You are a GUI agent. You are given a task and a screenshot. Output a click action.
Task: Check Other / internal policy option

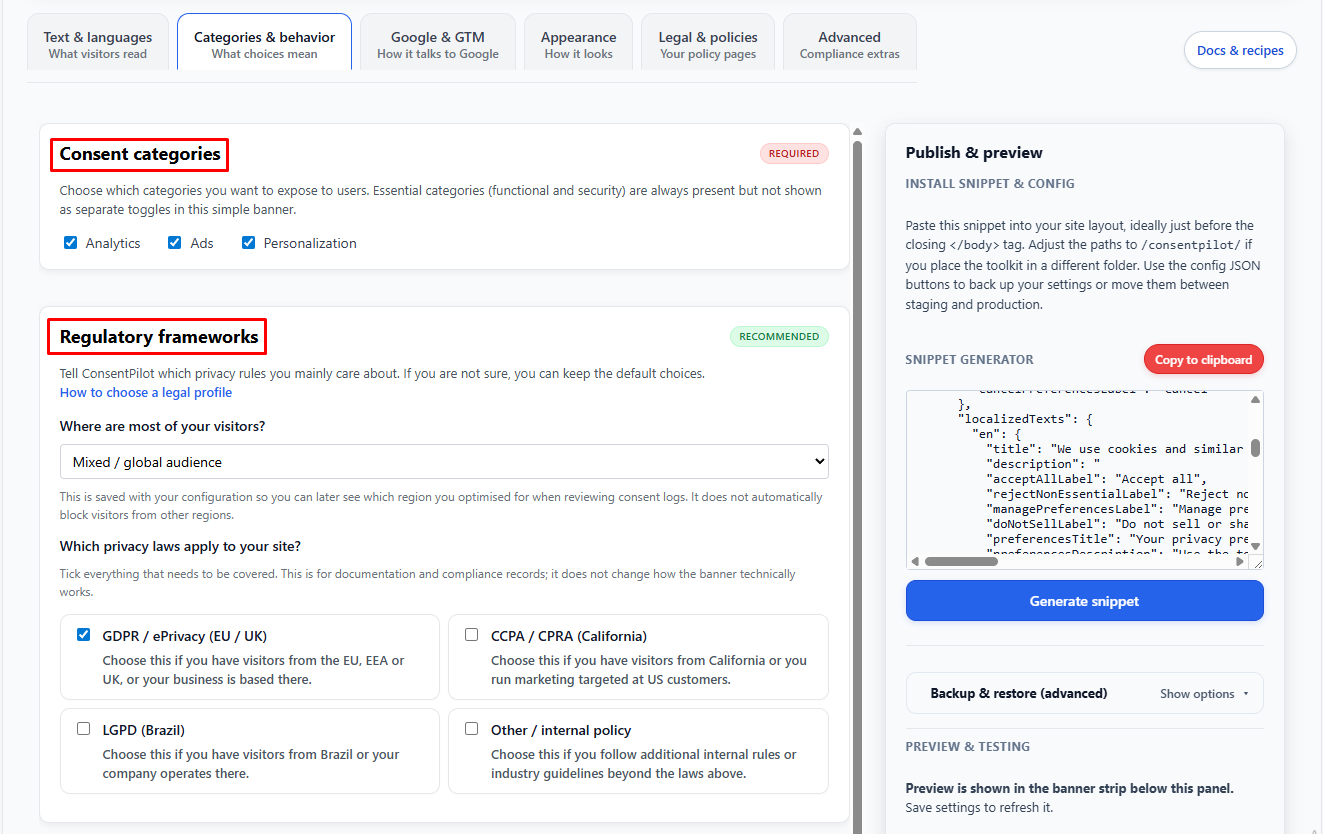pos(472,729)
